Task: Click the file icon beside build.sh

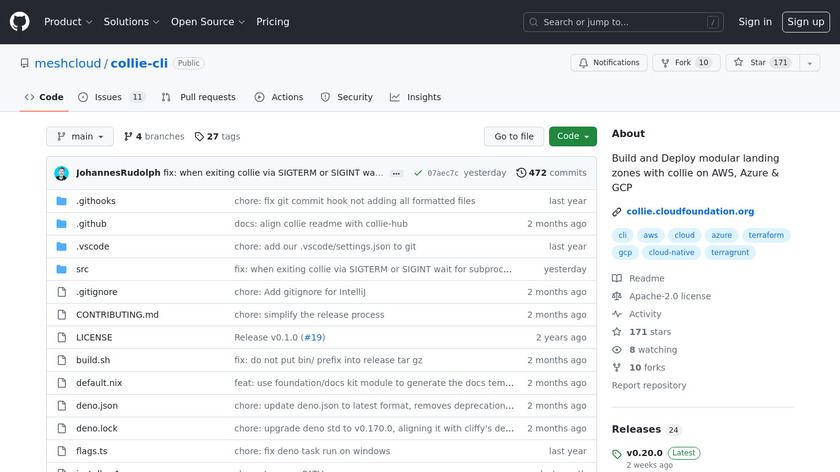Action: tap(62, 361)
